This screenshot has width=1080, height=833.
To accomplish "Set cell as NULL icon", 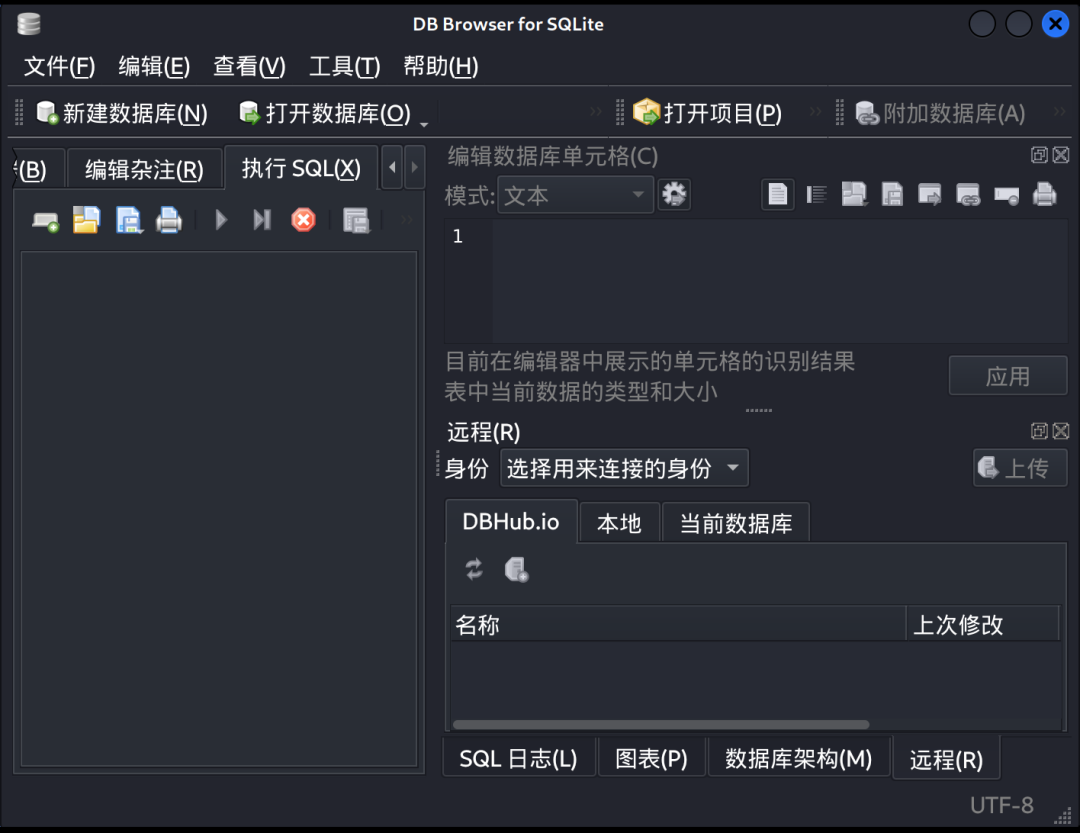I will (1006, 196).
